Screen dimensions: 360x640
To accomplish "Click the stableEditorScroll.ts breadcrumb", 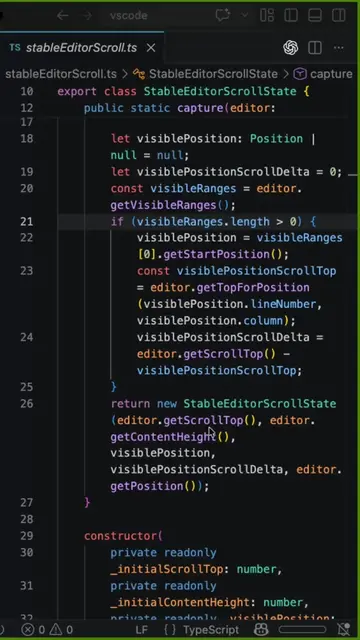I will click(61, 74).
